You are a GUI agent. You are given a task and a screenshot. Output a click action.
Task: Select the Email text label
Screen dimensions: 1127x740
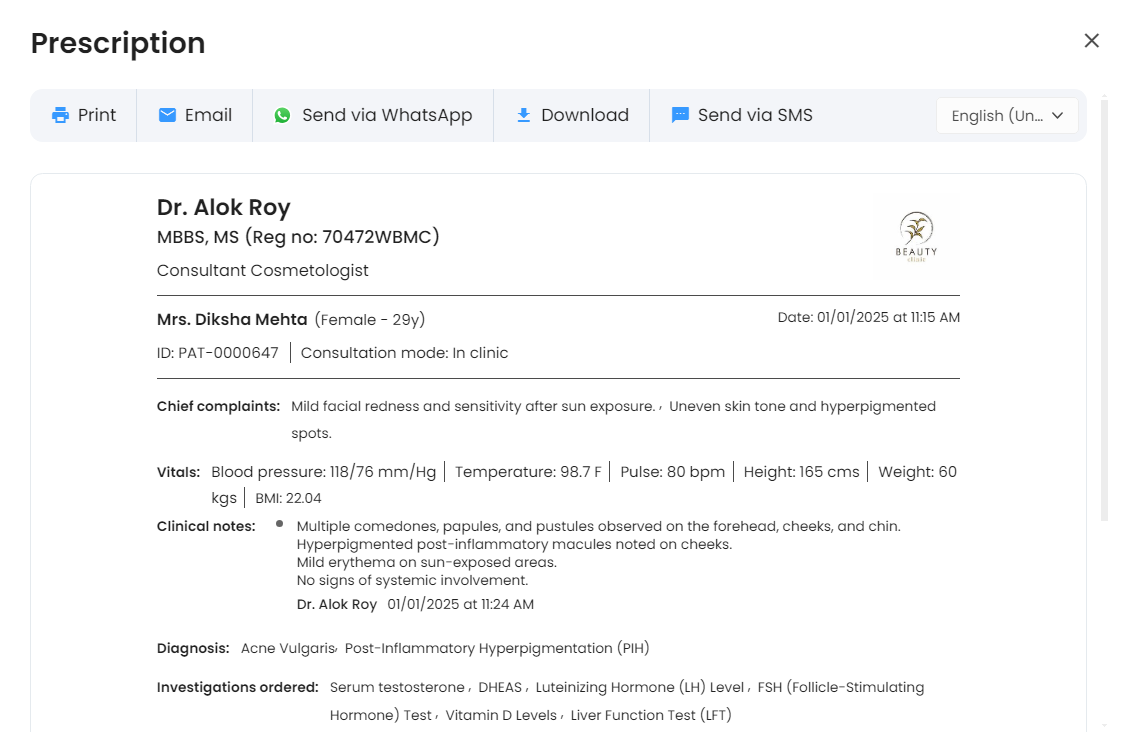coord(208,115)
